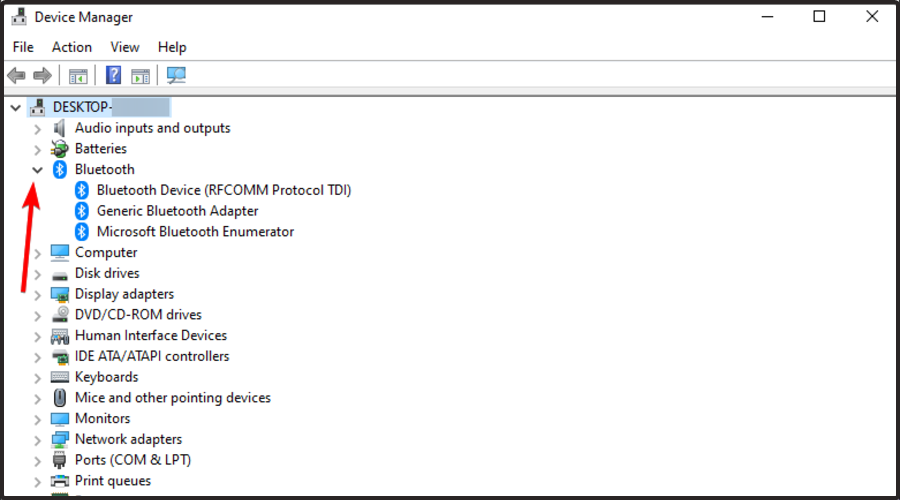
Task: Select Bluetooth Device (RFCOMM Protocol TDI)
Action: pyautogui.click(x=223, y=190)
